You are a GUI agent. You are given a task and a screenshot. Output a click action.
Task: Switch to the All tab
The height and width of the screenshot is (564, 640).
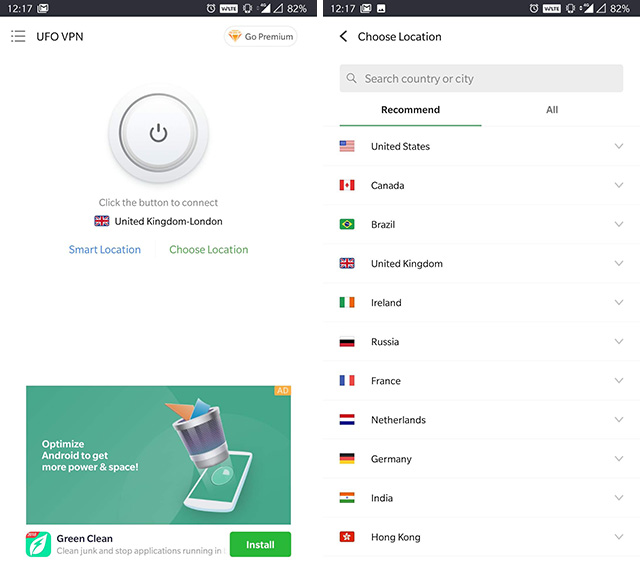click(552, 110)
